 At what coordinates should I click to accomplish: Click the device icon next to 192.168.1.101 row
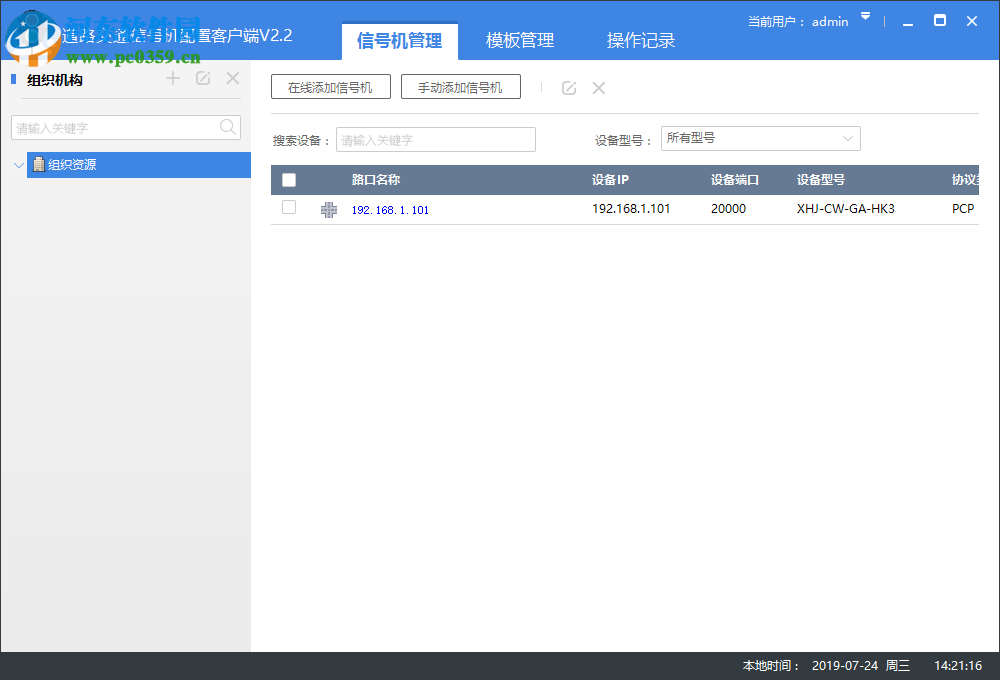328,209
